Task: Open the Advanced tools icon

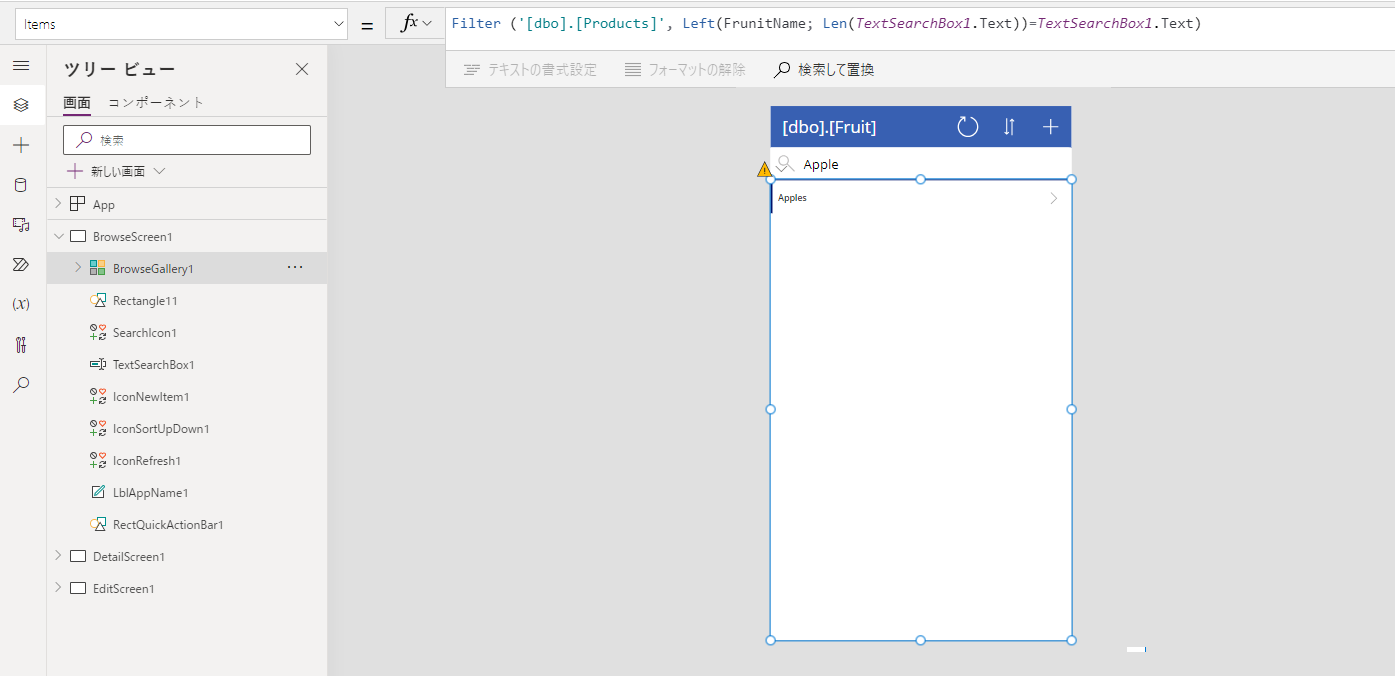Action: pyautogui.click(x=21, y=345)
